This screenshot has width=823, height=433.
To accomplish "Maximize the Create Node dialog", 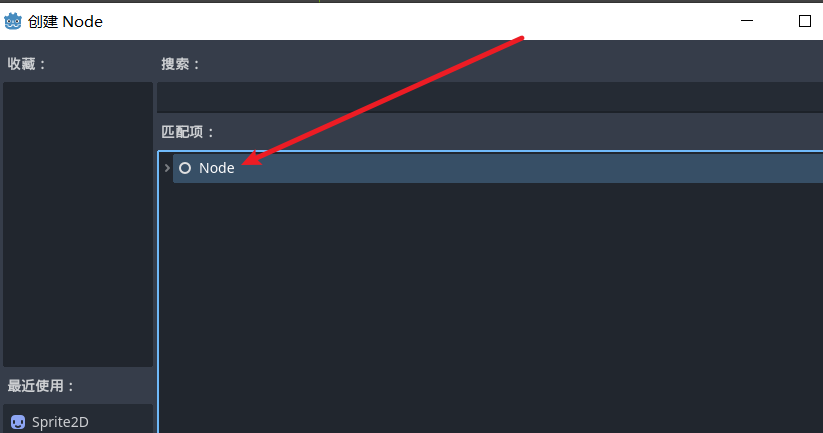I will pyautogui.click(x=805, y=21).
